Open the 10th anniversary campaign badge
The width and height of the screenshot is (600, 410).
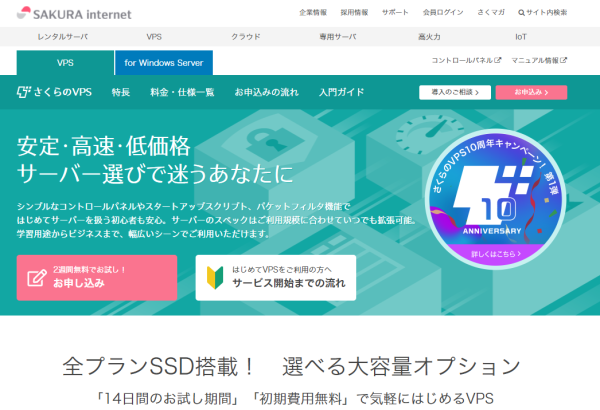click(496, 199)
